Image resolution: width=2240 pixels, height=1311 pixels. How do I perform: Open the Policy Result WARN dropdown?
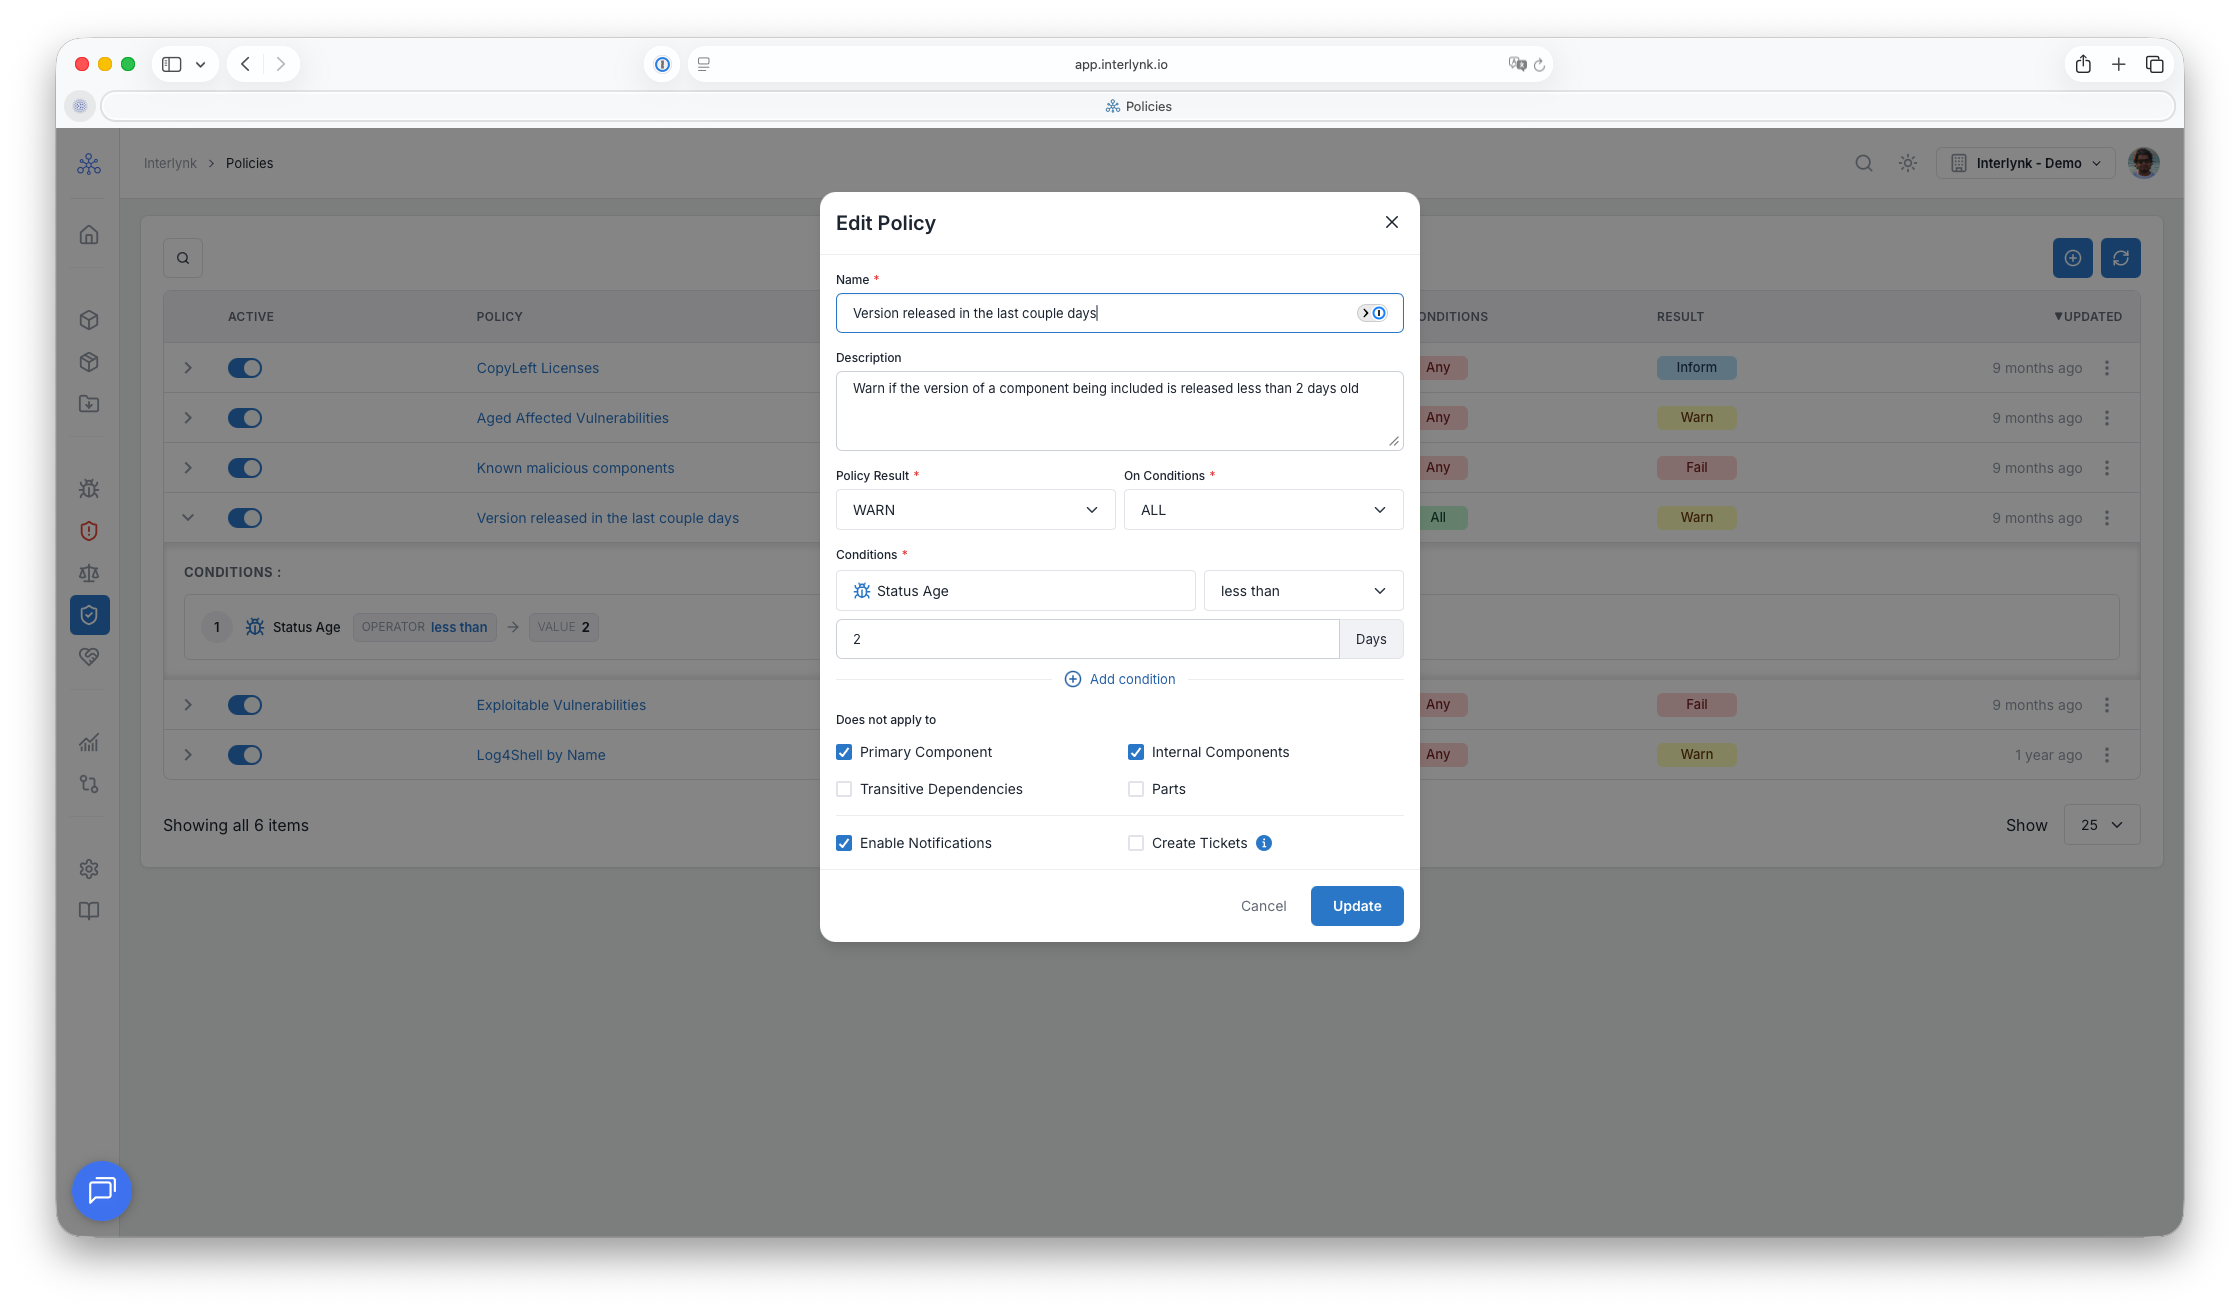[x=975, y=510]
